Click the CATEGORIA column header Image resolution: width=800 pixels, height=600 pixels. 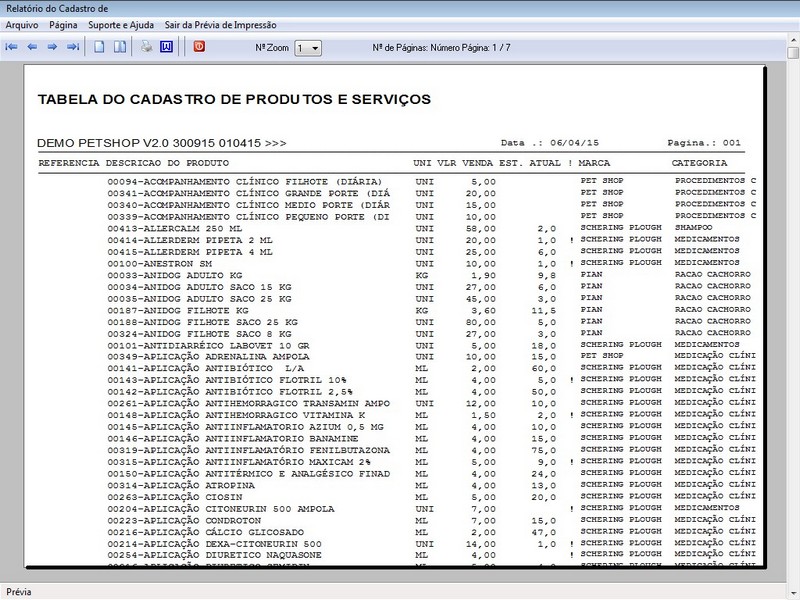click(699, 162)
